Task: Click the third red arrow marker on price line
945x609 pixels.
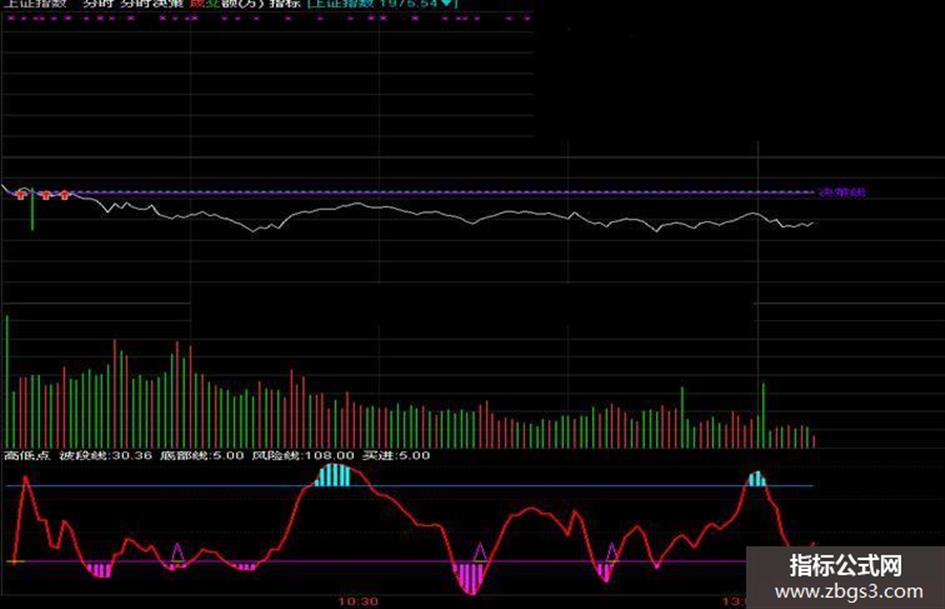Action: pyautogui.click(x=64, y=194)
